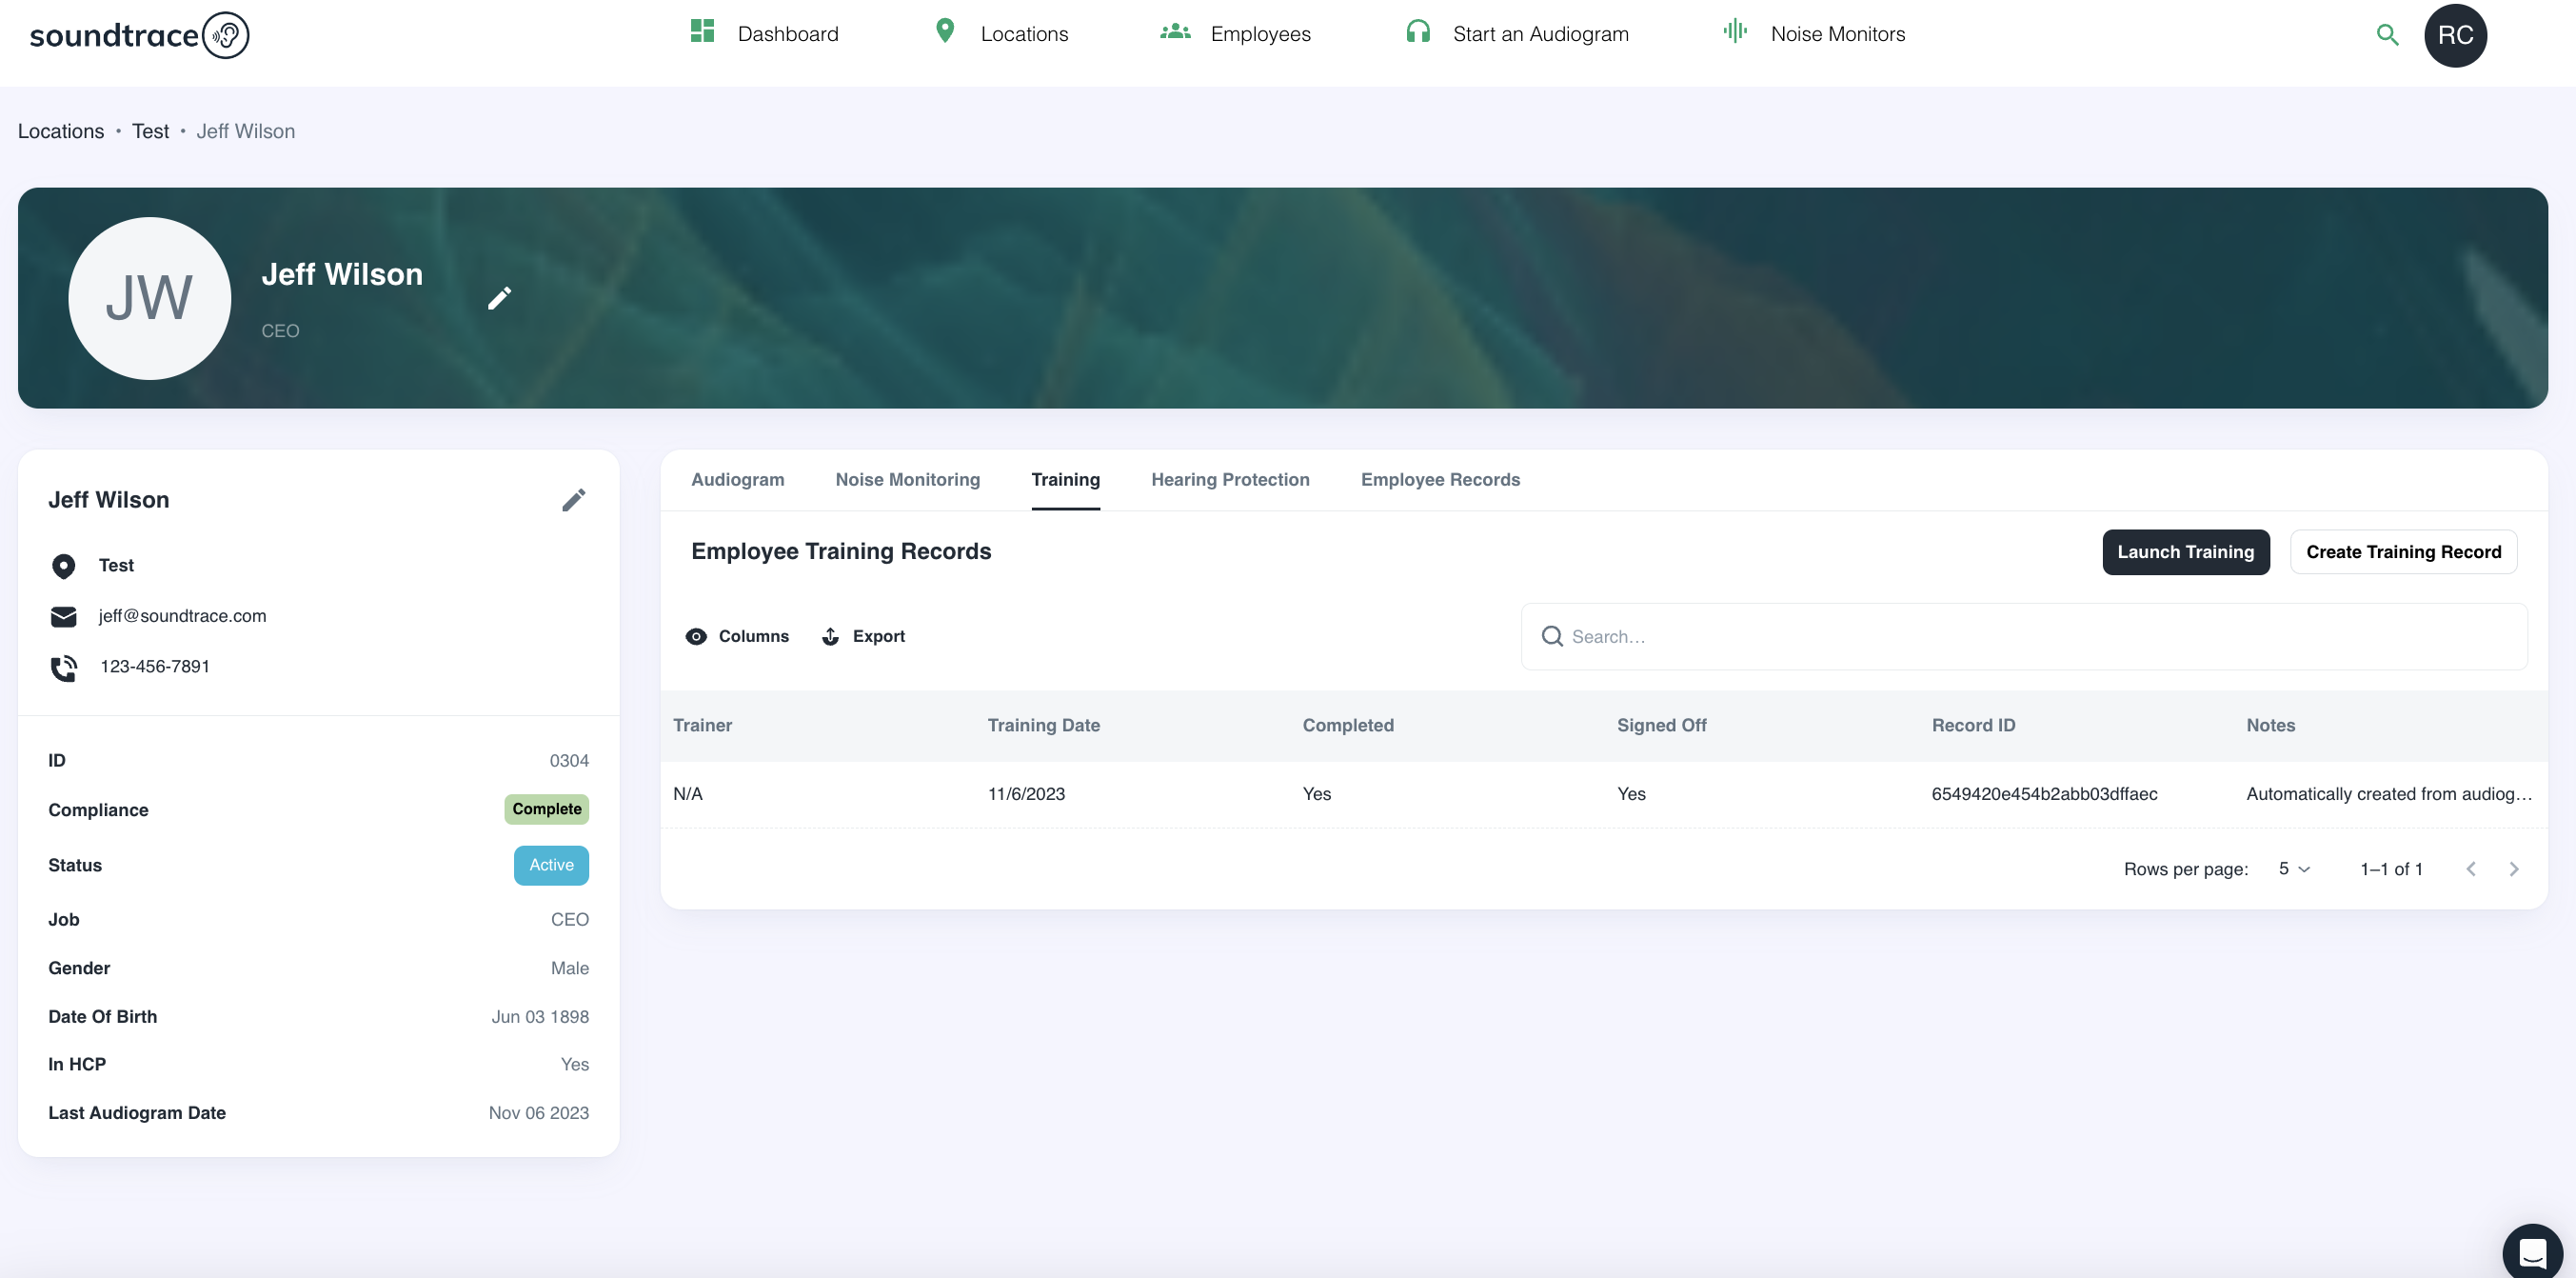The image size is (2576, 1278).
Task: Edit profile using the banner pencil icon
Action: pyautogui.click(x=499, y=298)
